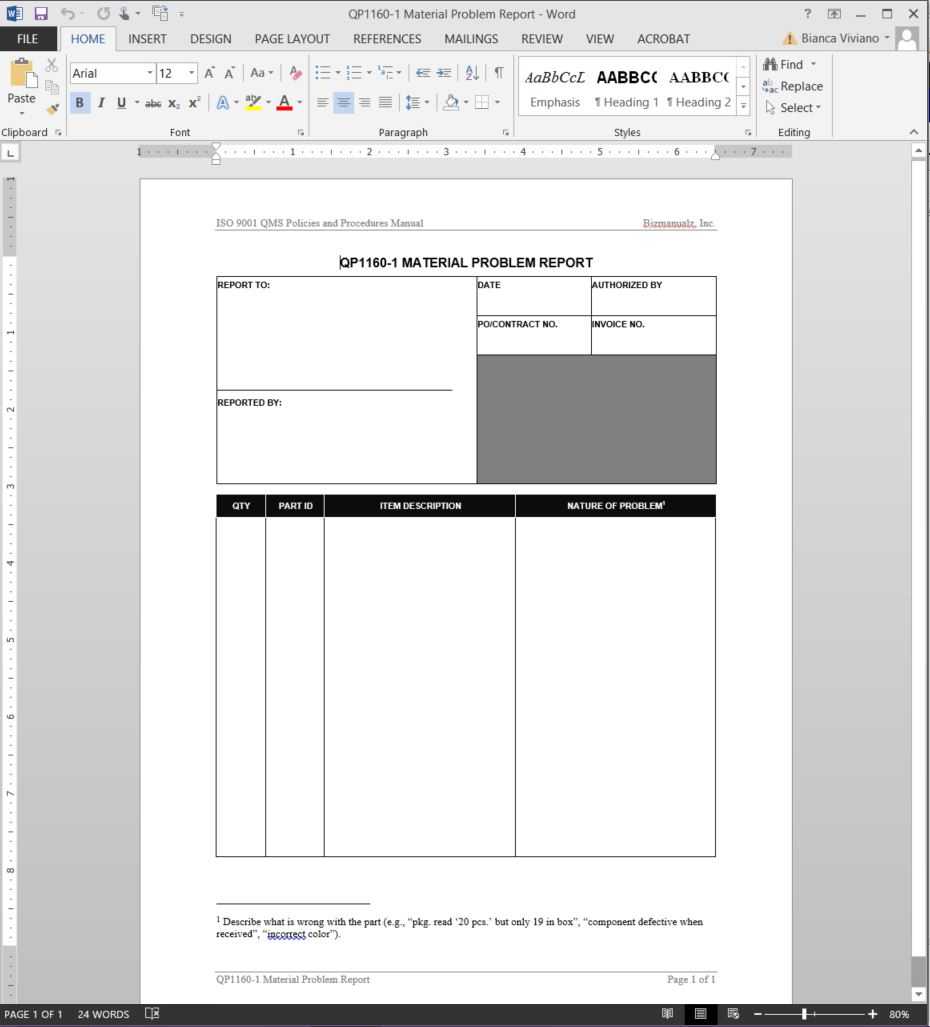Toggle Underline formatting
The width and height of the screenshot is (930, 1027).
121,103
